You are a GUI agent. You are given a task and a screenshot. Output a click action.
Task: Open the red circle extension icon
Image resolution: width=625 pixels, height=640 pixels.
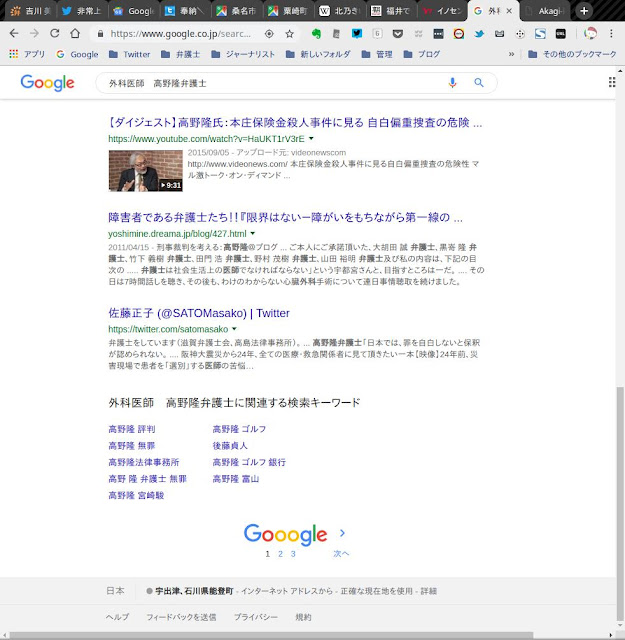coord(459,34)
